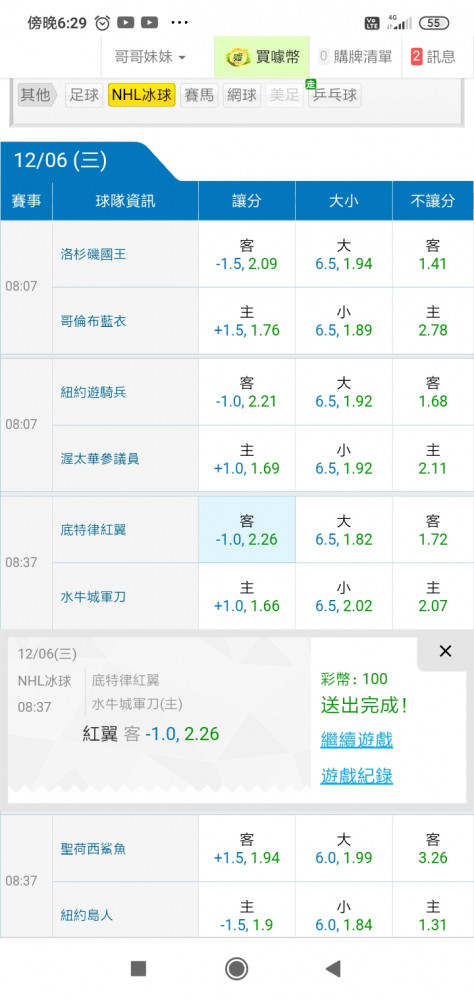Toggle 底特律紅翼 客 -1.0, 2.26 selection
This screenshot has height=1000, width=474.
click(247, 530)
